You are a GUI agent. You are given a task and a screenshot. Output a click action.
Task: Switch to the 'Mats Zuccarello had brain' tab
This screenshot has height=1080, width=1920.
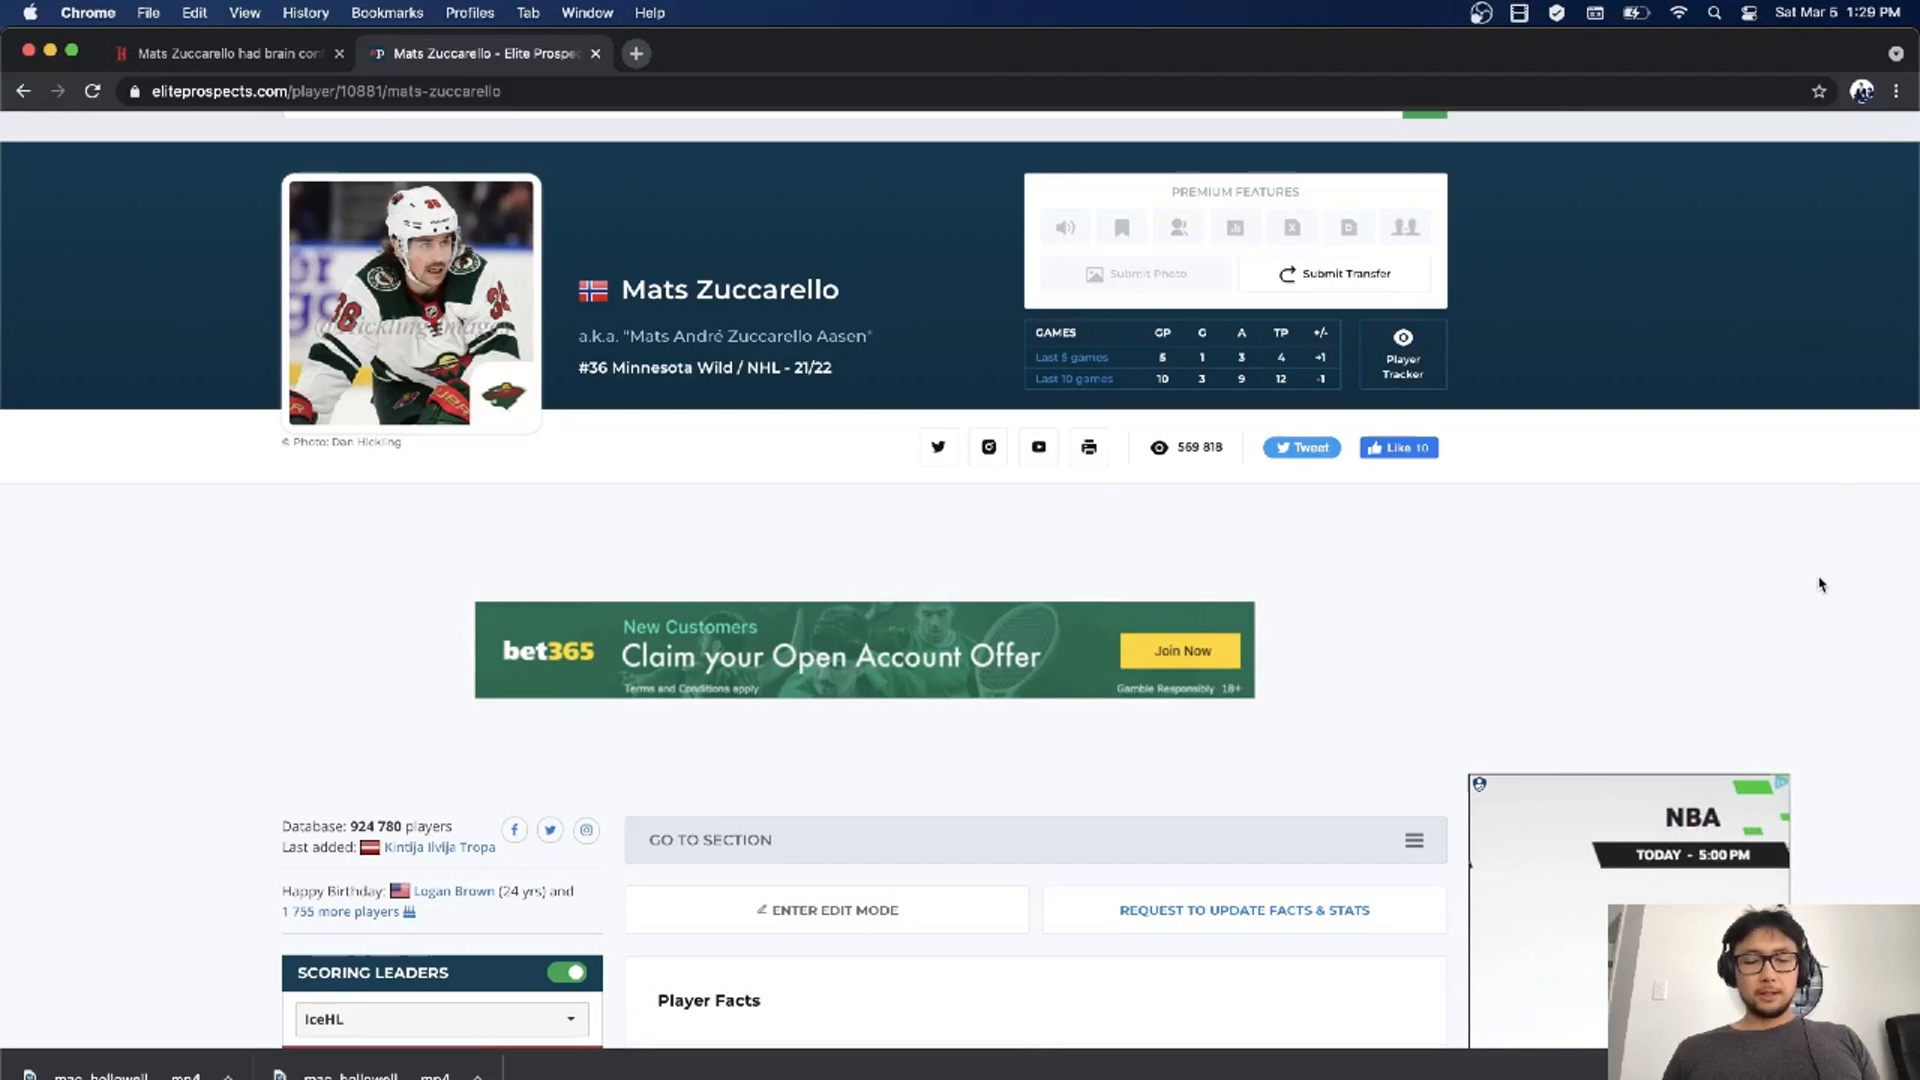[x=228, y=53]
